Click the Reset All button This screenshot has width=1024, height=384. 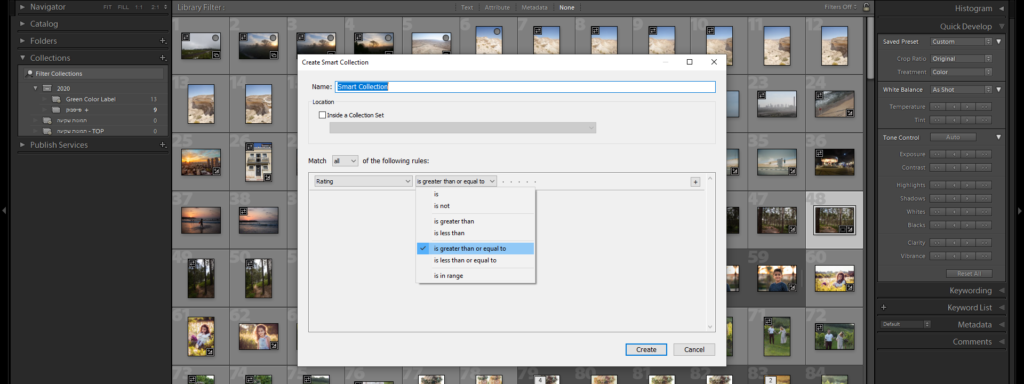(969, 274)
